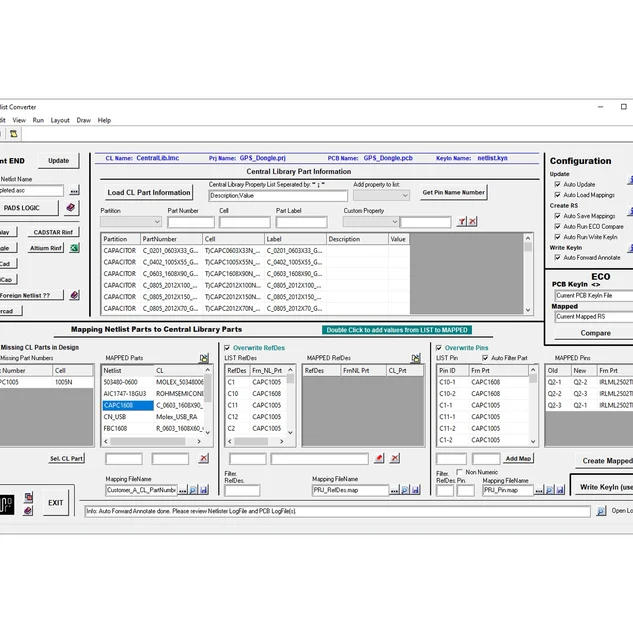Click the PADS LOGIC button

point(28,208)
